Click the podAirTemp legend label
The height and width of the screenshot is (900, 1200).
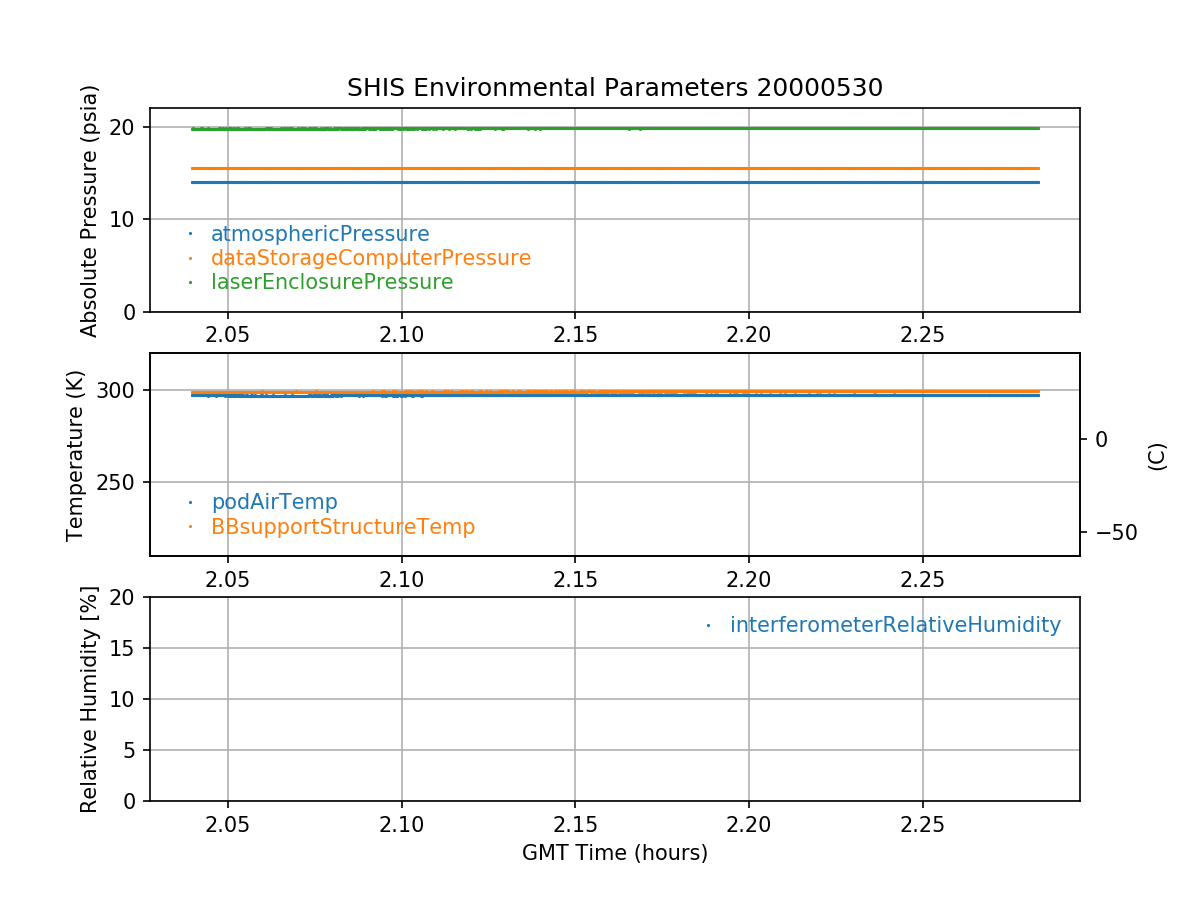274,502
